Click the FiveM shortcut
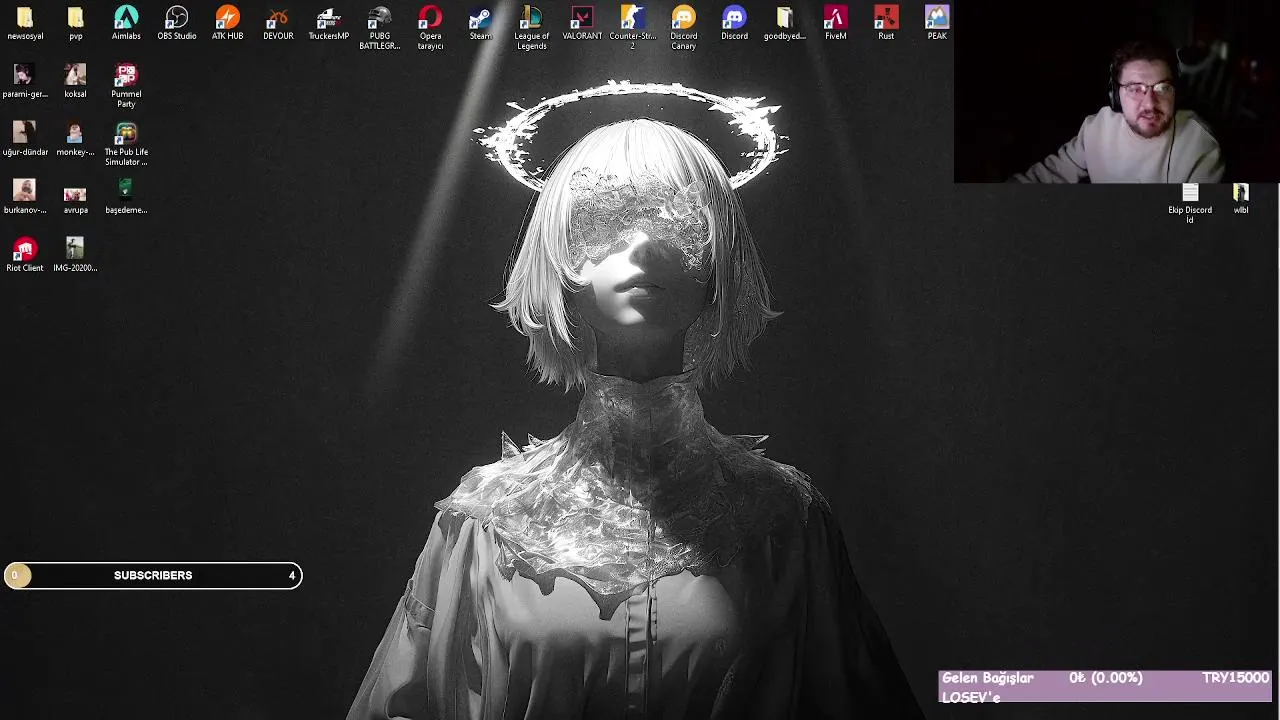The width and height of the screenshot is (1280, 720). pos(835,23)
